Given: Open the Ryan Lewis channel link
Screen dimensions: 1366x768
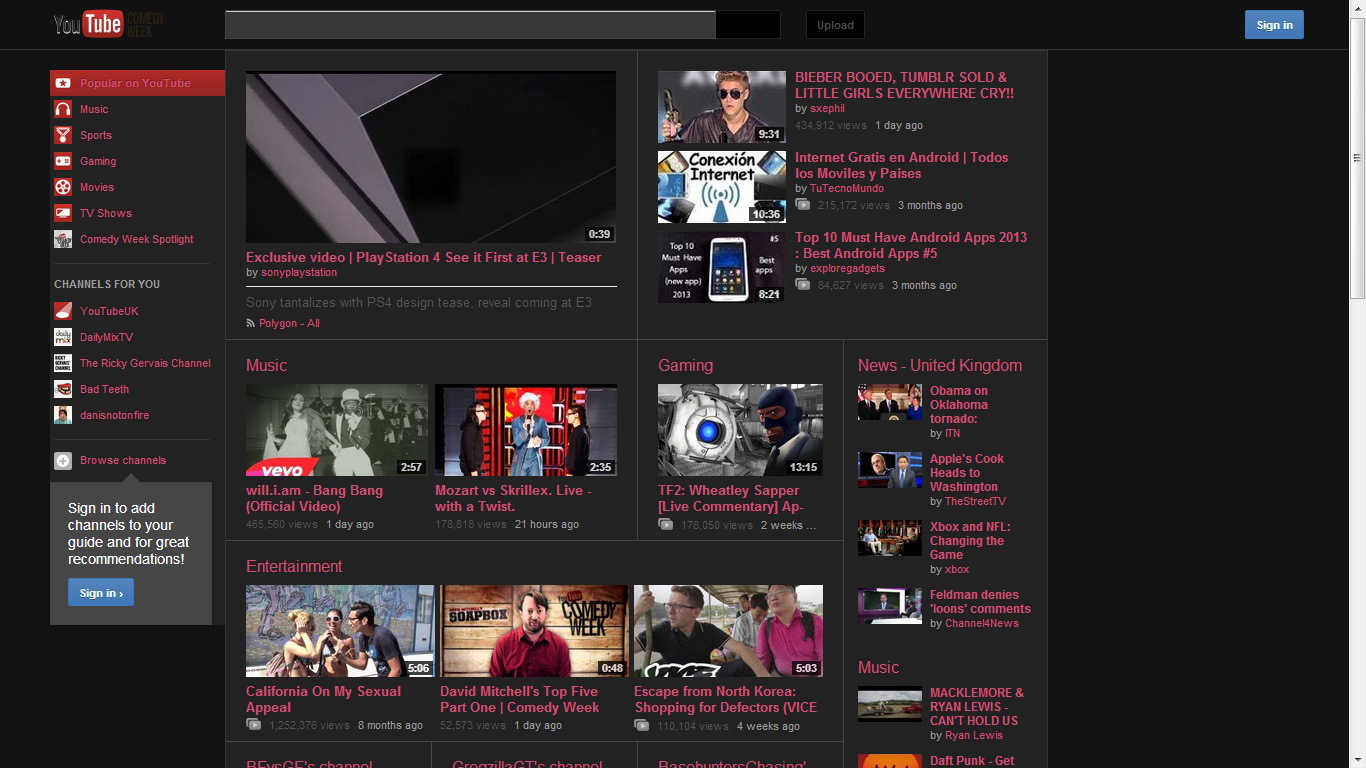Looking at the screenshot, I should [974, 735].
